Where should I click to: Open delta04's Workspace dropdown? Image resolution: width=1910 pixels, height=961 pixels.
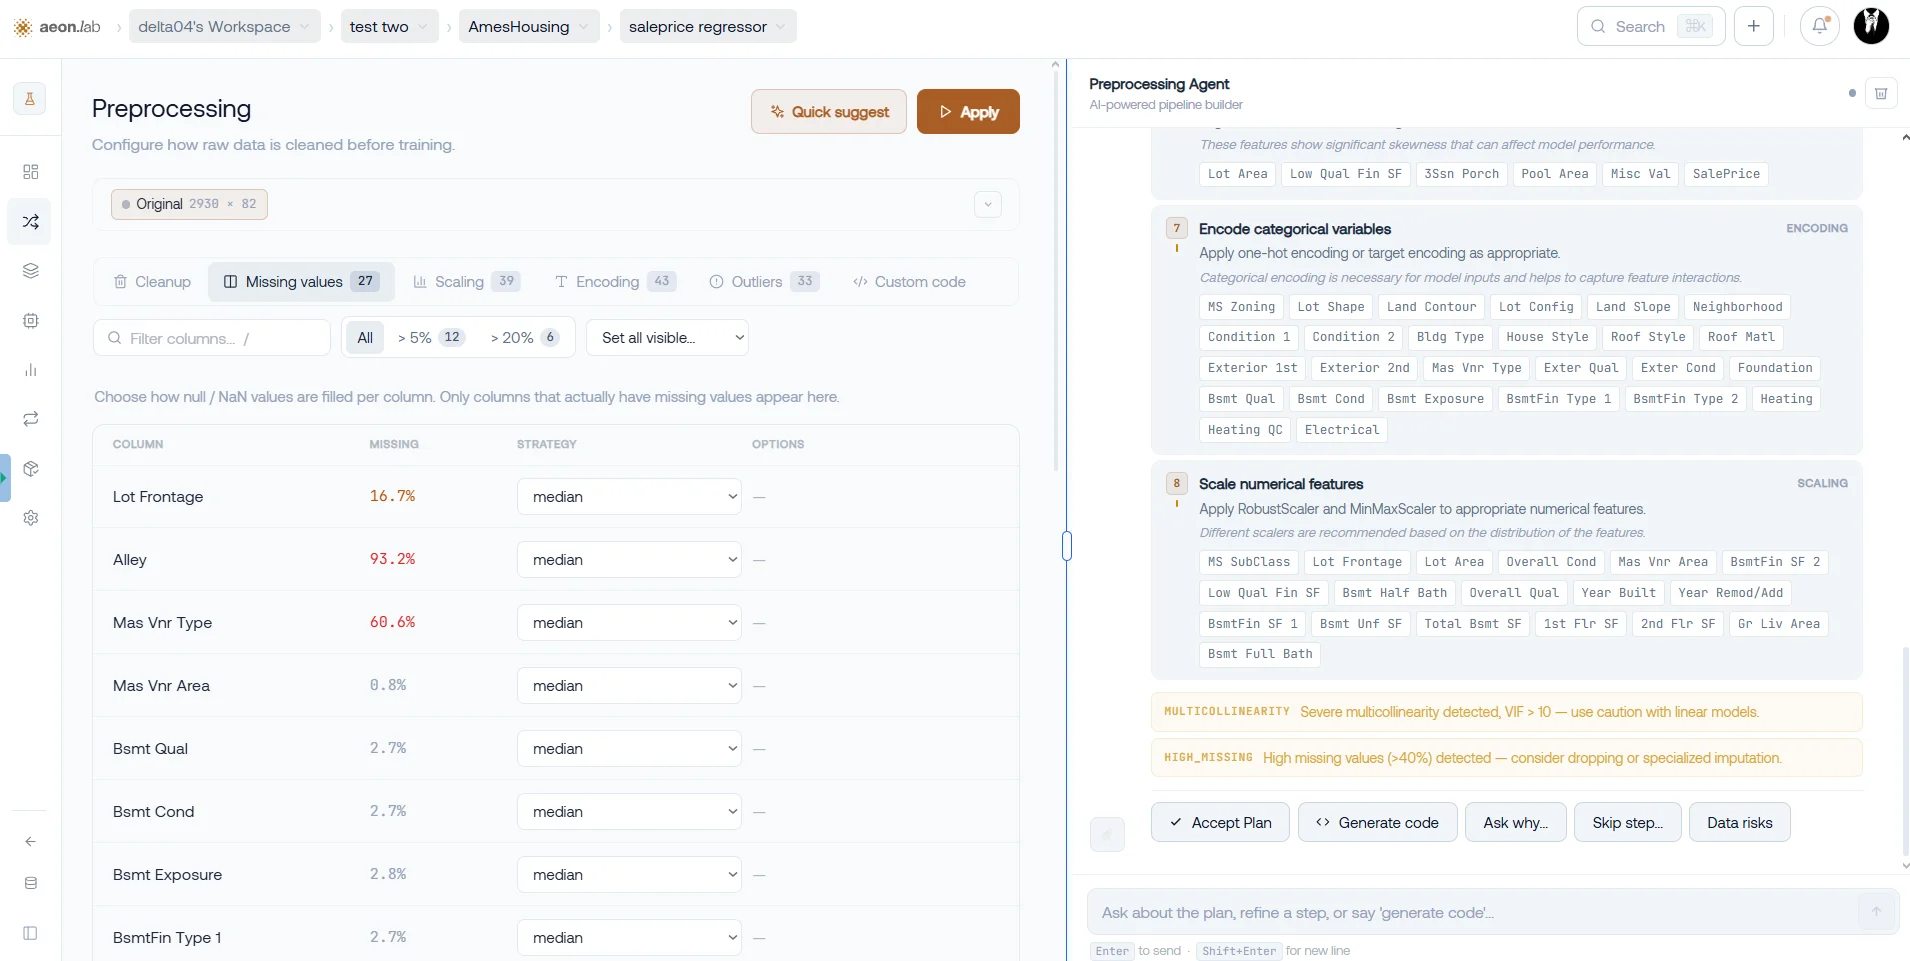[x=224, y=27]
